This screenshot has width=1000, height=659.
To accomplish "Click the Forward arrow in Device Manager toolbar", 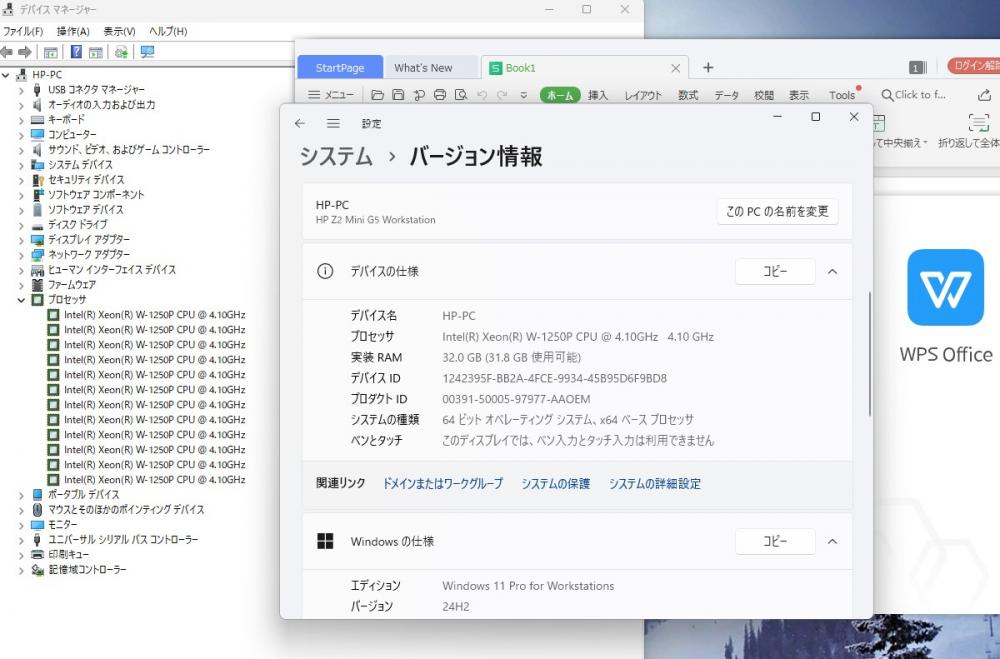I will (x=25, y=52).
